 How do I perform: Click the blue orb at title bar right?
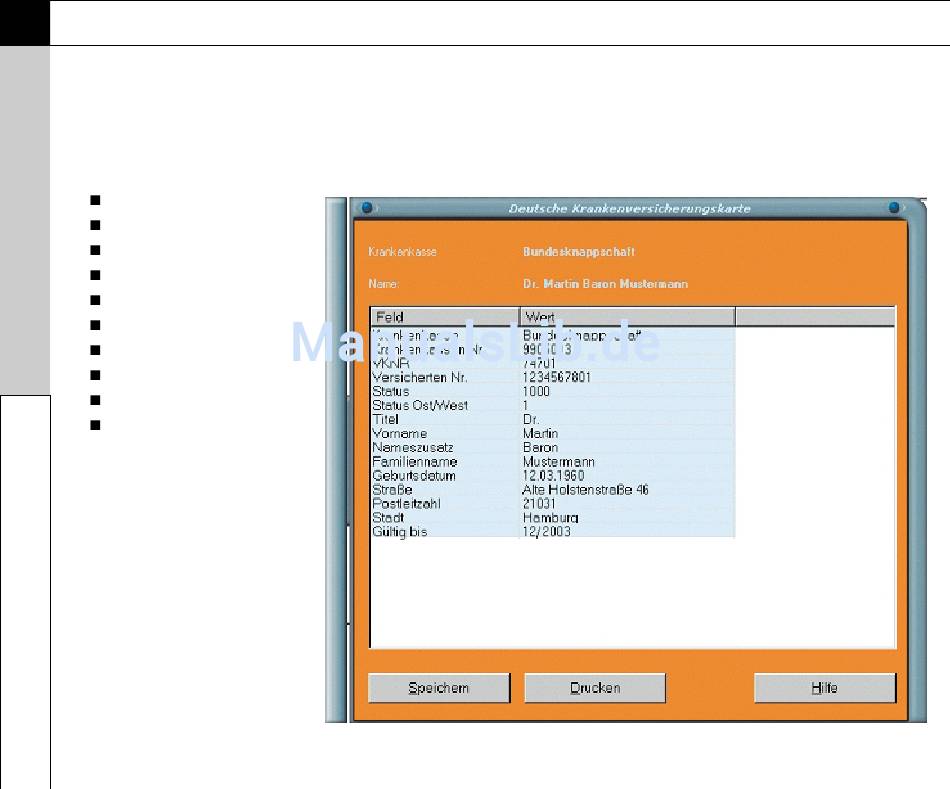(894, 207)
